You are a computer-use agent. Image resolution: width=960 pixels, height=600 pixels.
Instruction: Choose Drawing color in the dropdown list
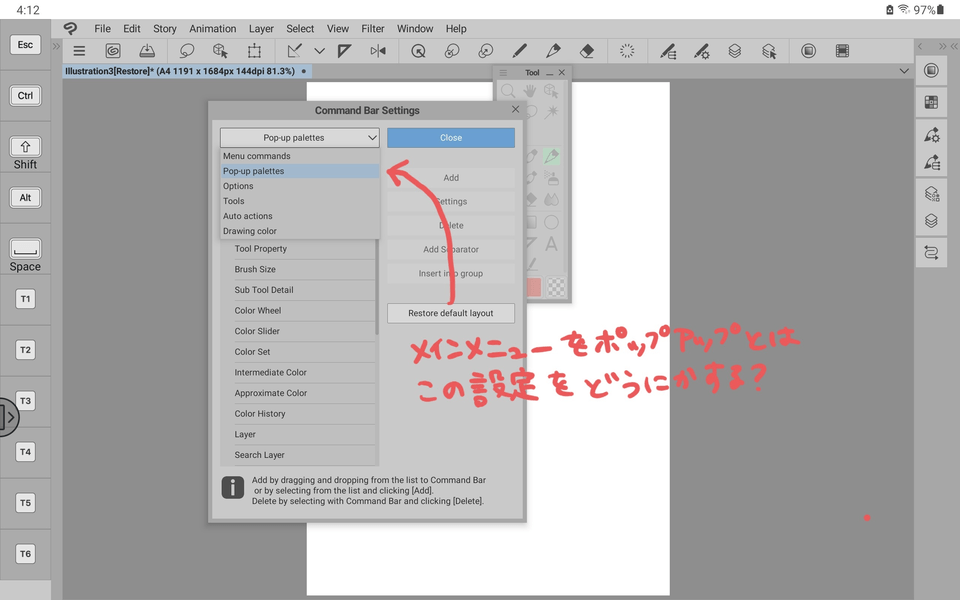coord(300,231)
